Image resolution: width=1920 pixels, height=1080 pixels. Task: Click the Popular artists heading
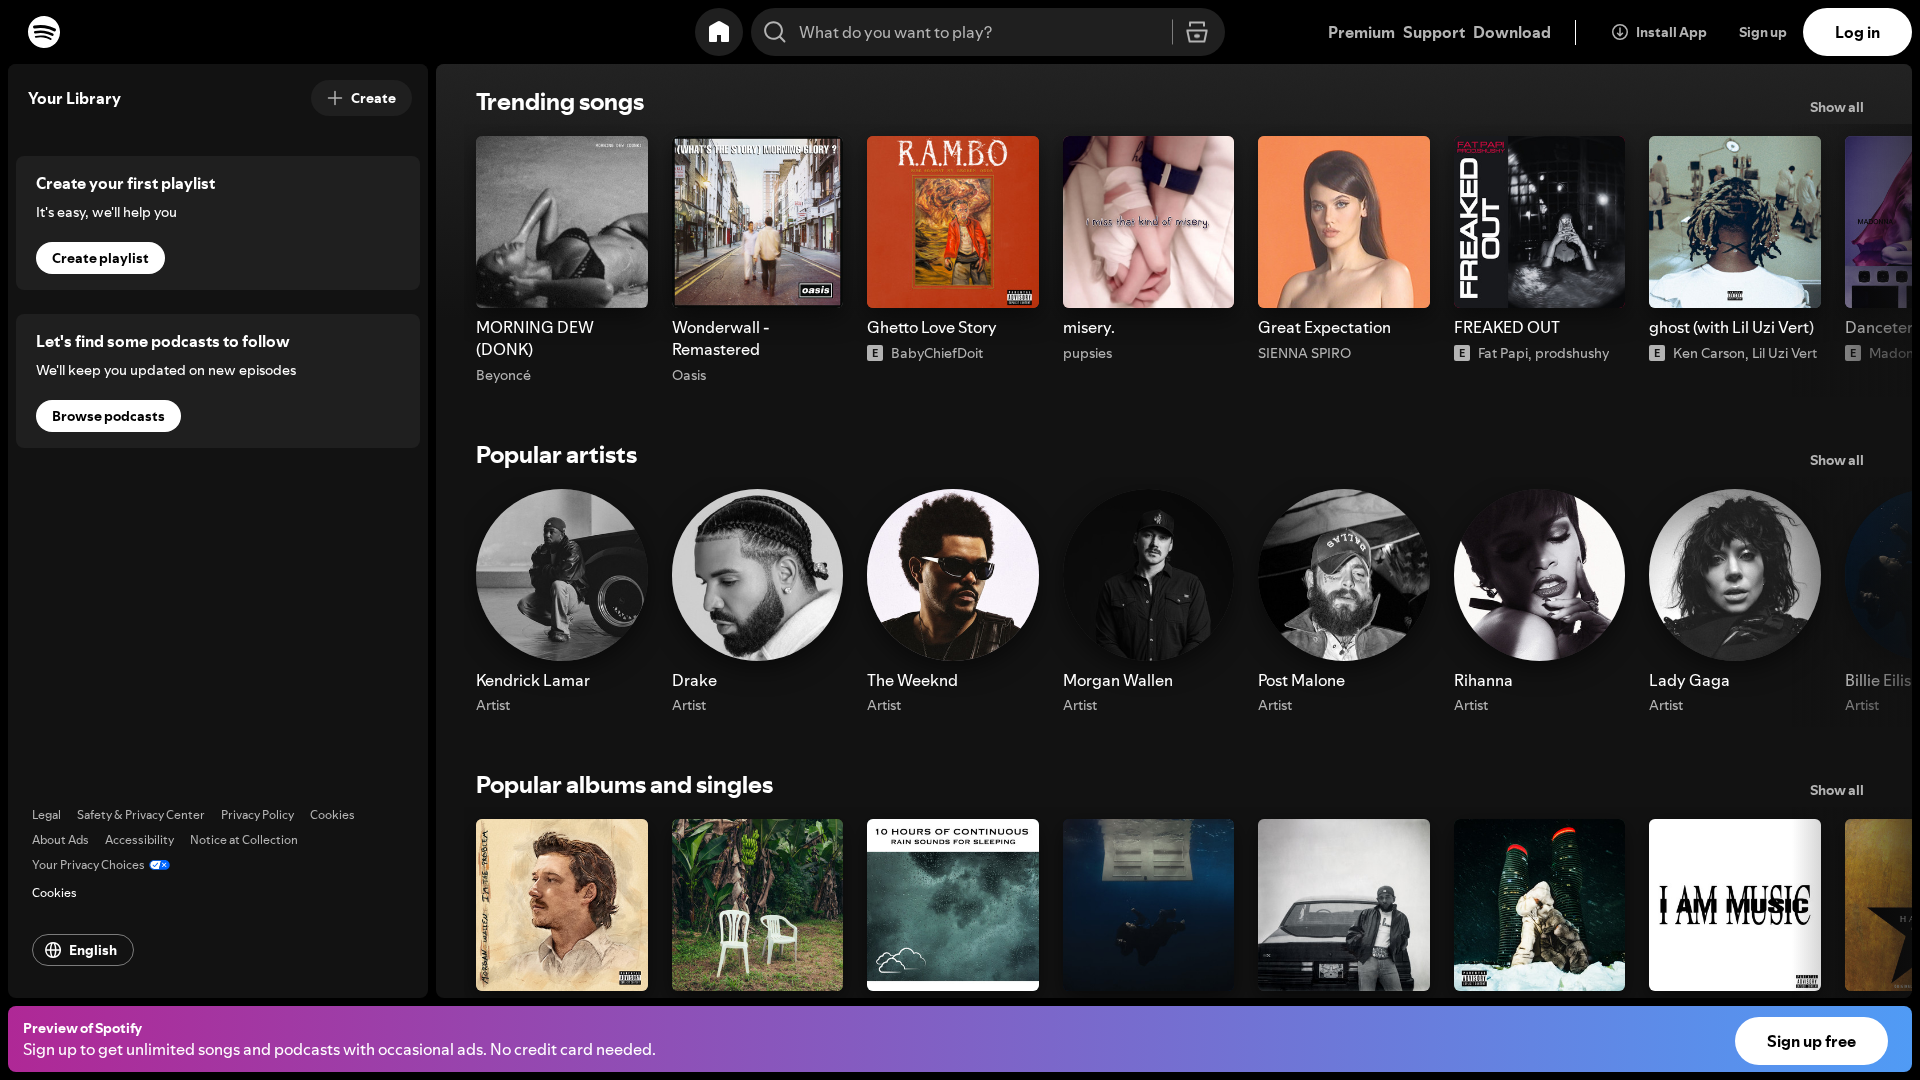(556, 455)
